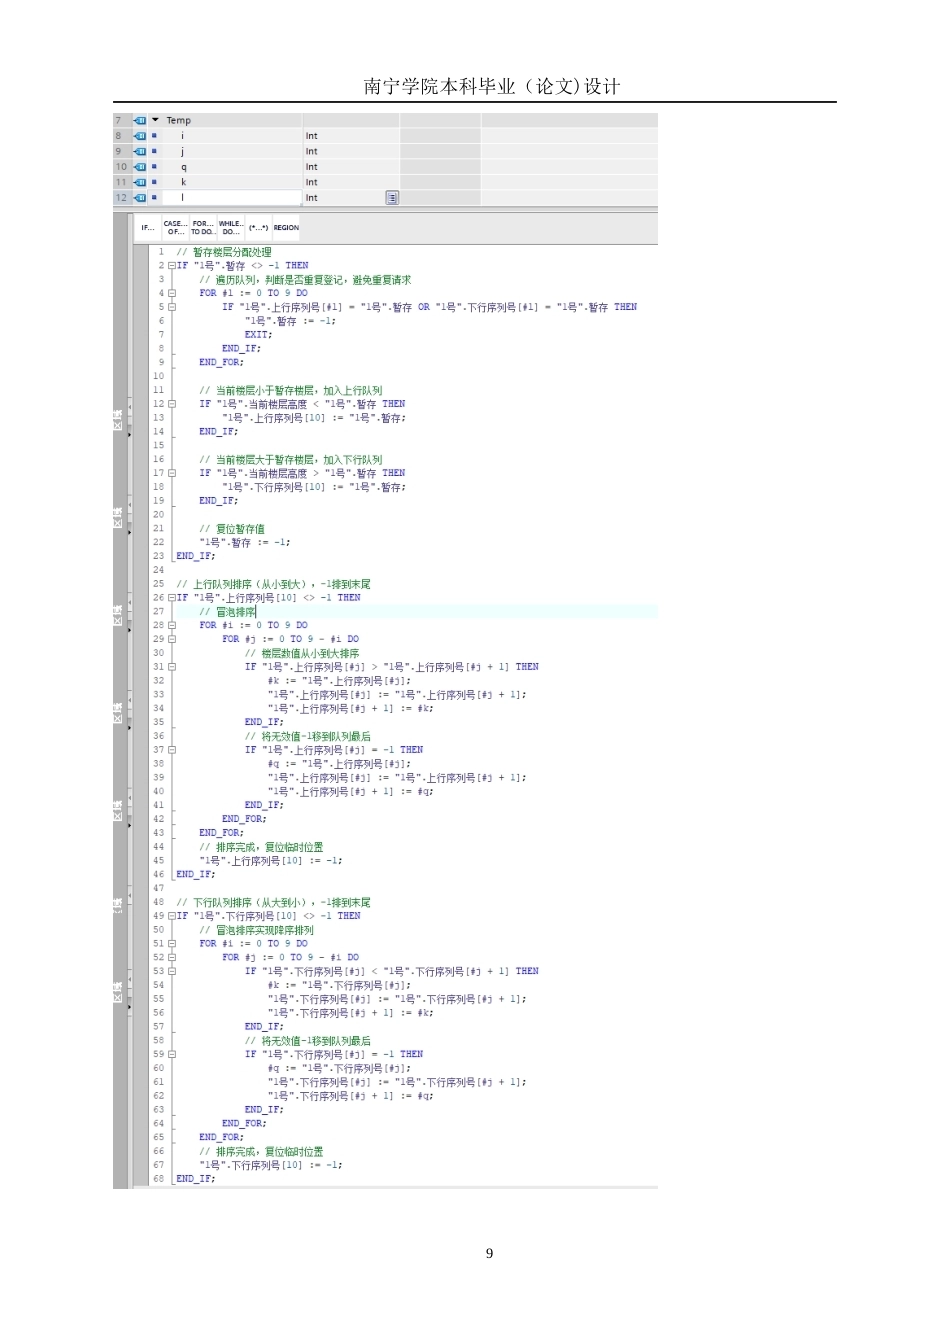950x1344 pixels.
Task: Collapse the FOR #j loop at line 52
Action: 171,957
